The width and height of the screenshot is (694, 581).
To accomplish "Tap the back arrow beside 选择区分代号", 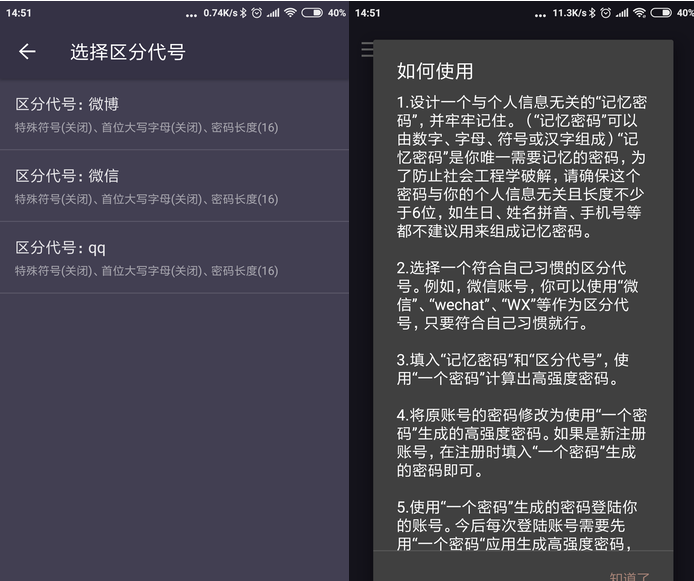I will coord(27,52).
